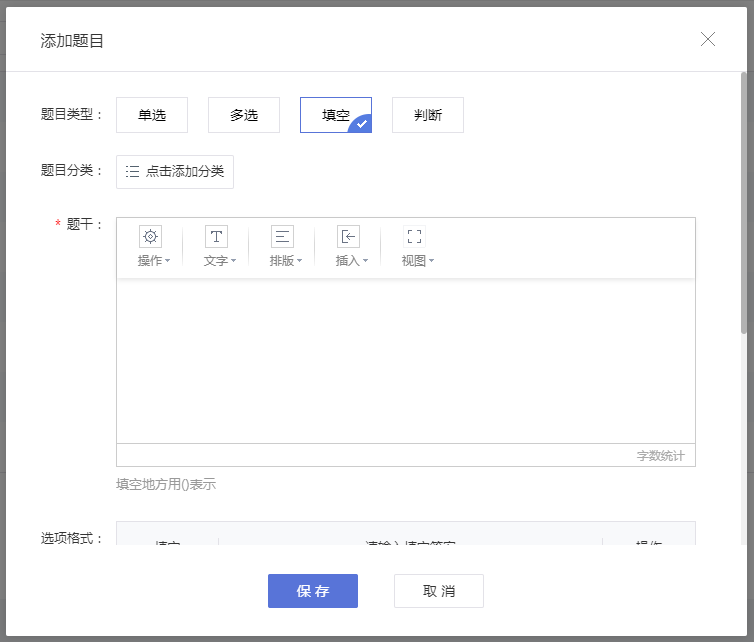Select 单选 question type
Image resolution: width=754 pixels, height=642 pixels.
(152, 115)
